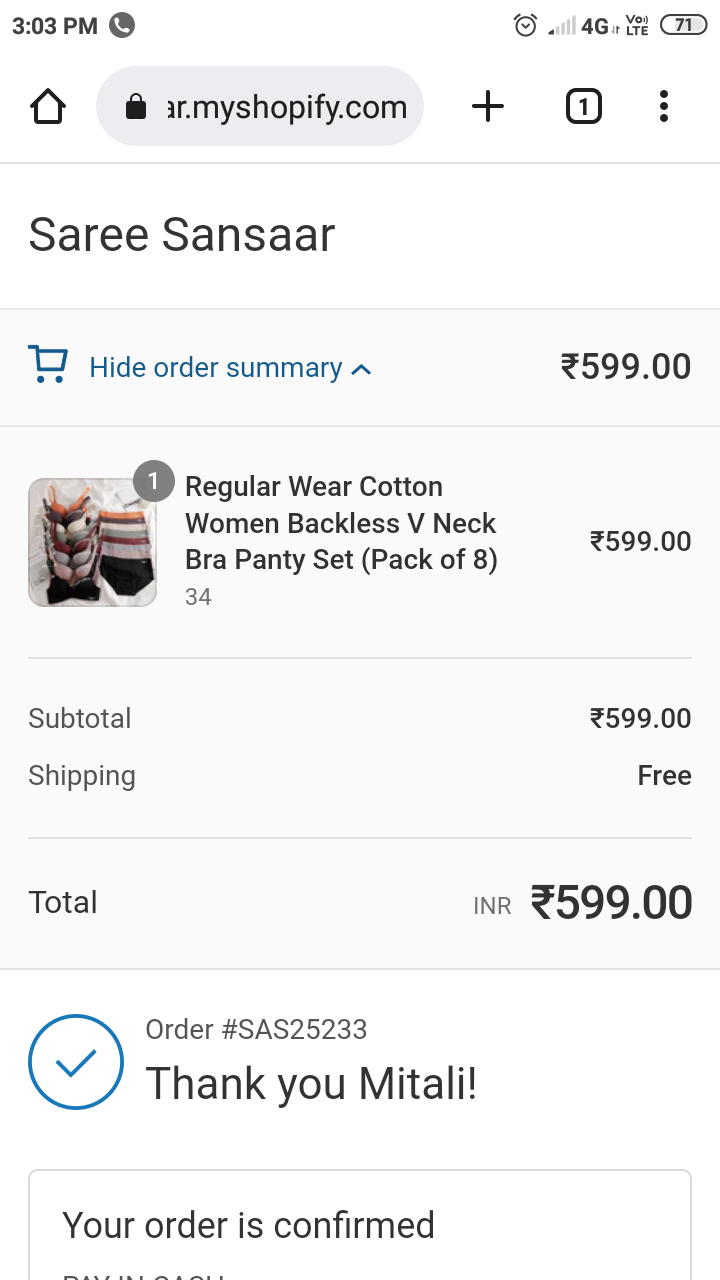Tap the bra panty set product thumbnail
This screenshot has height=1280, width=720.
pyautogui.click(x=92, y=542)
